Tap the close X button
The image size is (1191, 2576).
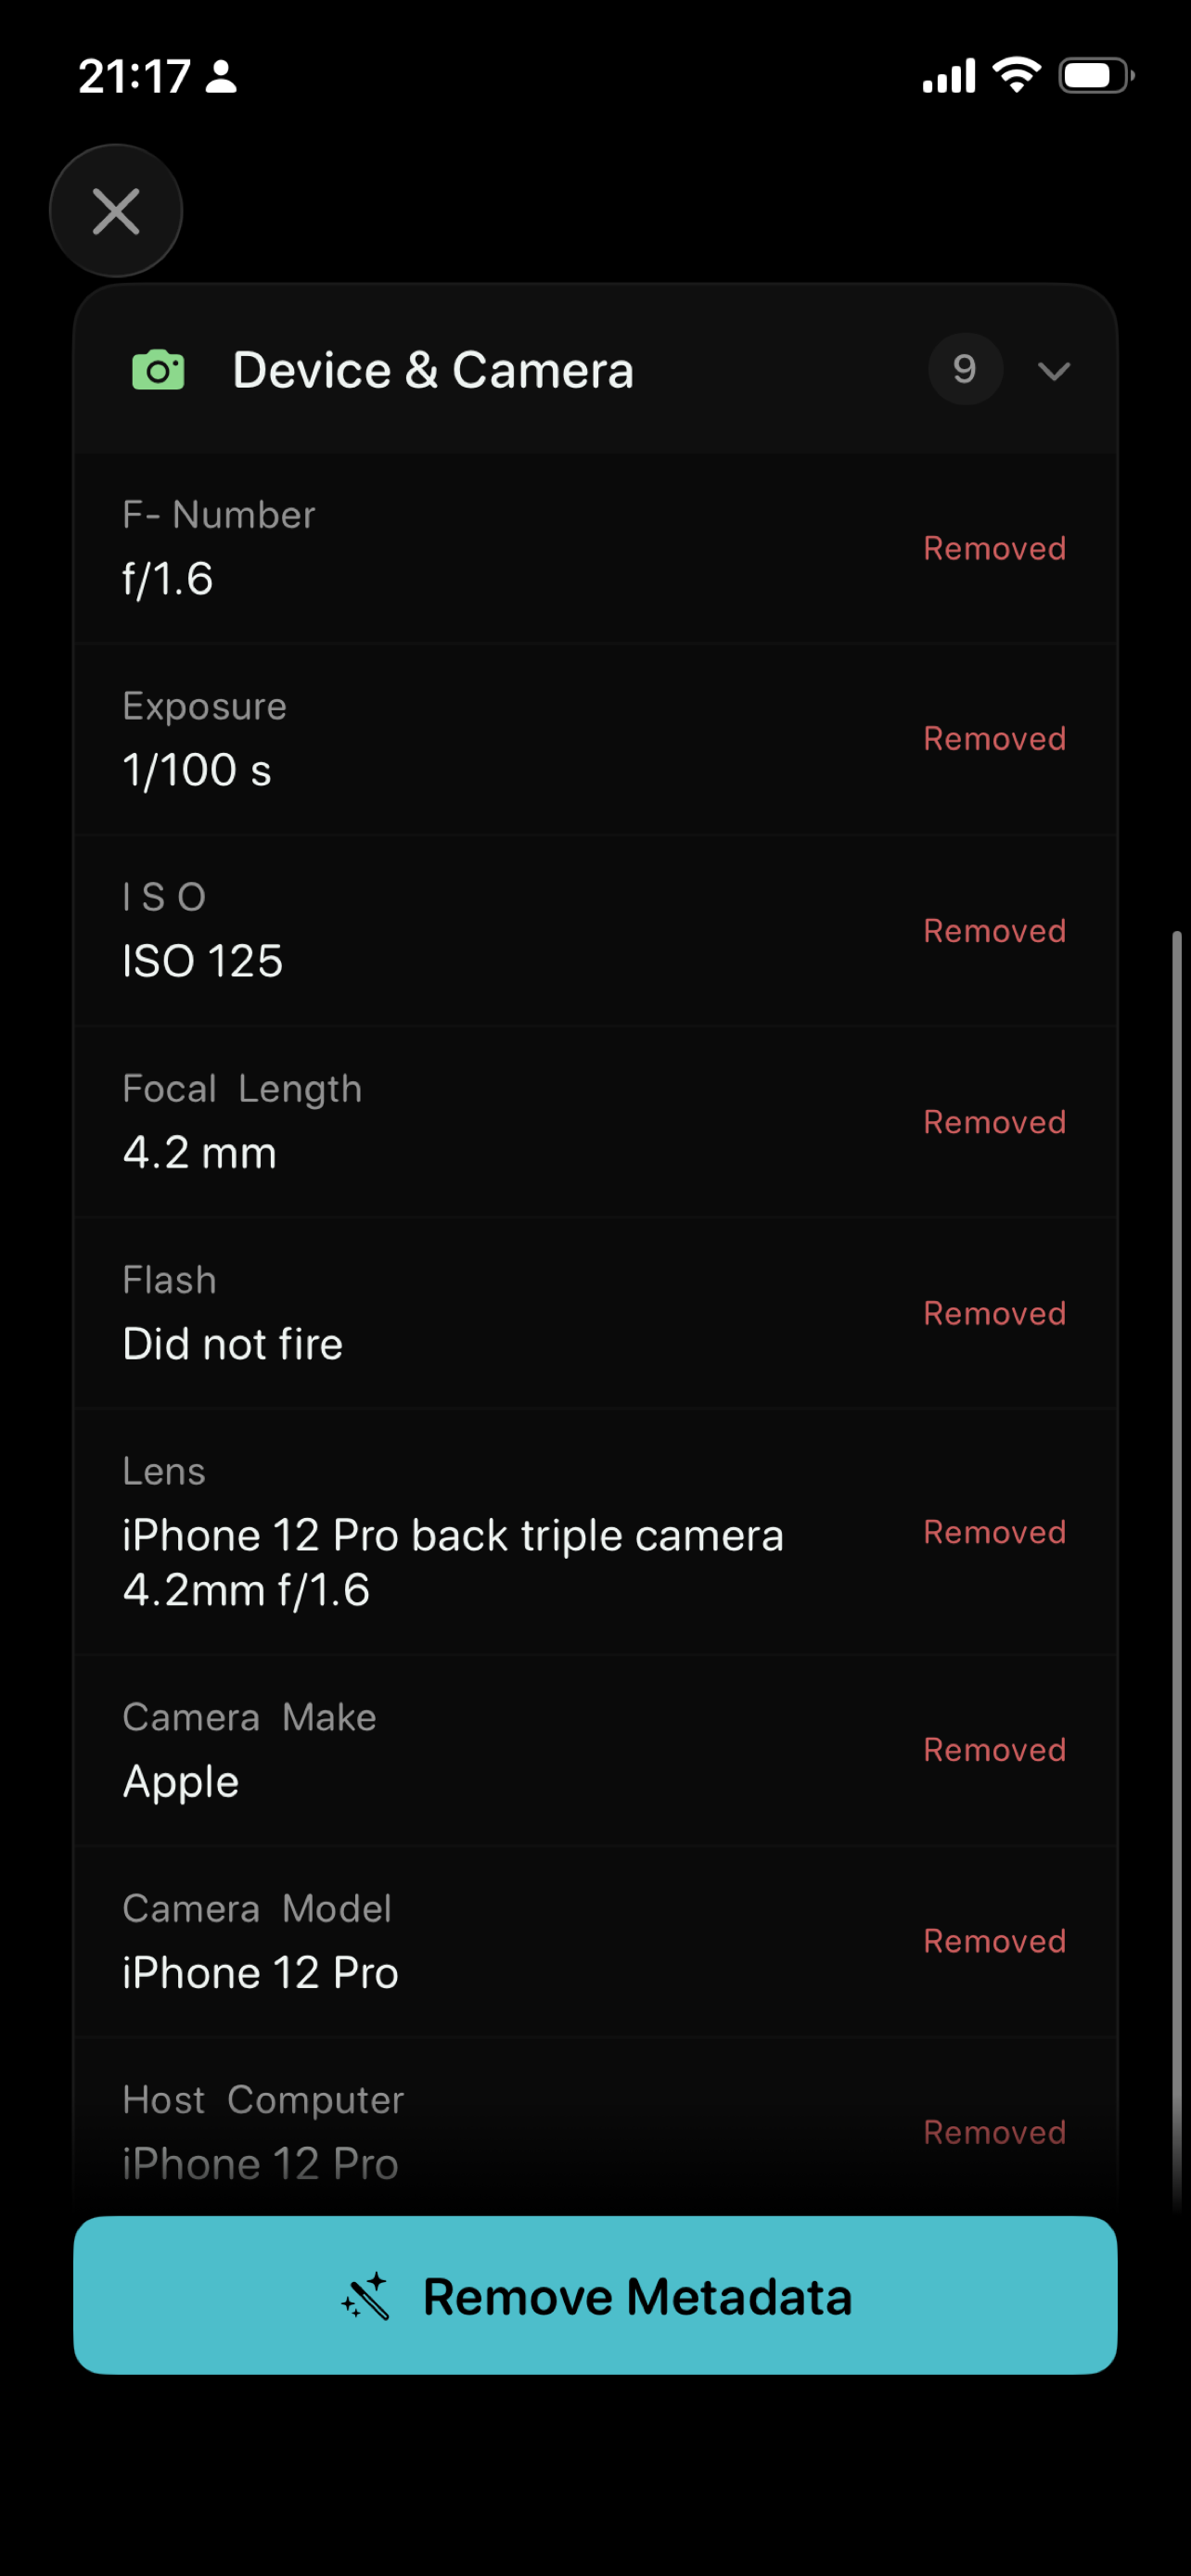coord(116,211)
